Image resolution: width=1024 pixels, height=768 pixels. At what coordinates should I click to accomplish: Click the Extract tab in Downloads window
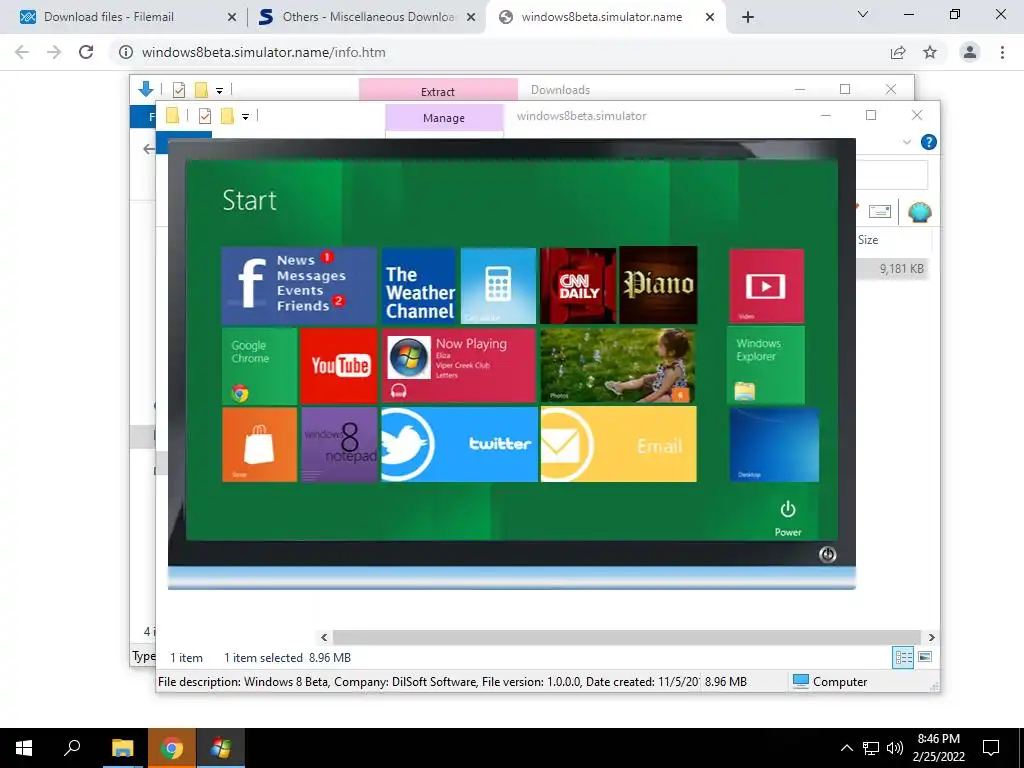tap(438, 90)
